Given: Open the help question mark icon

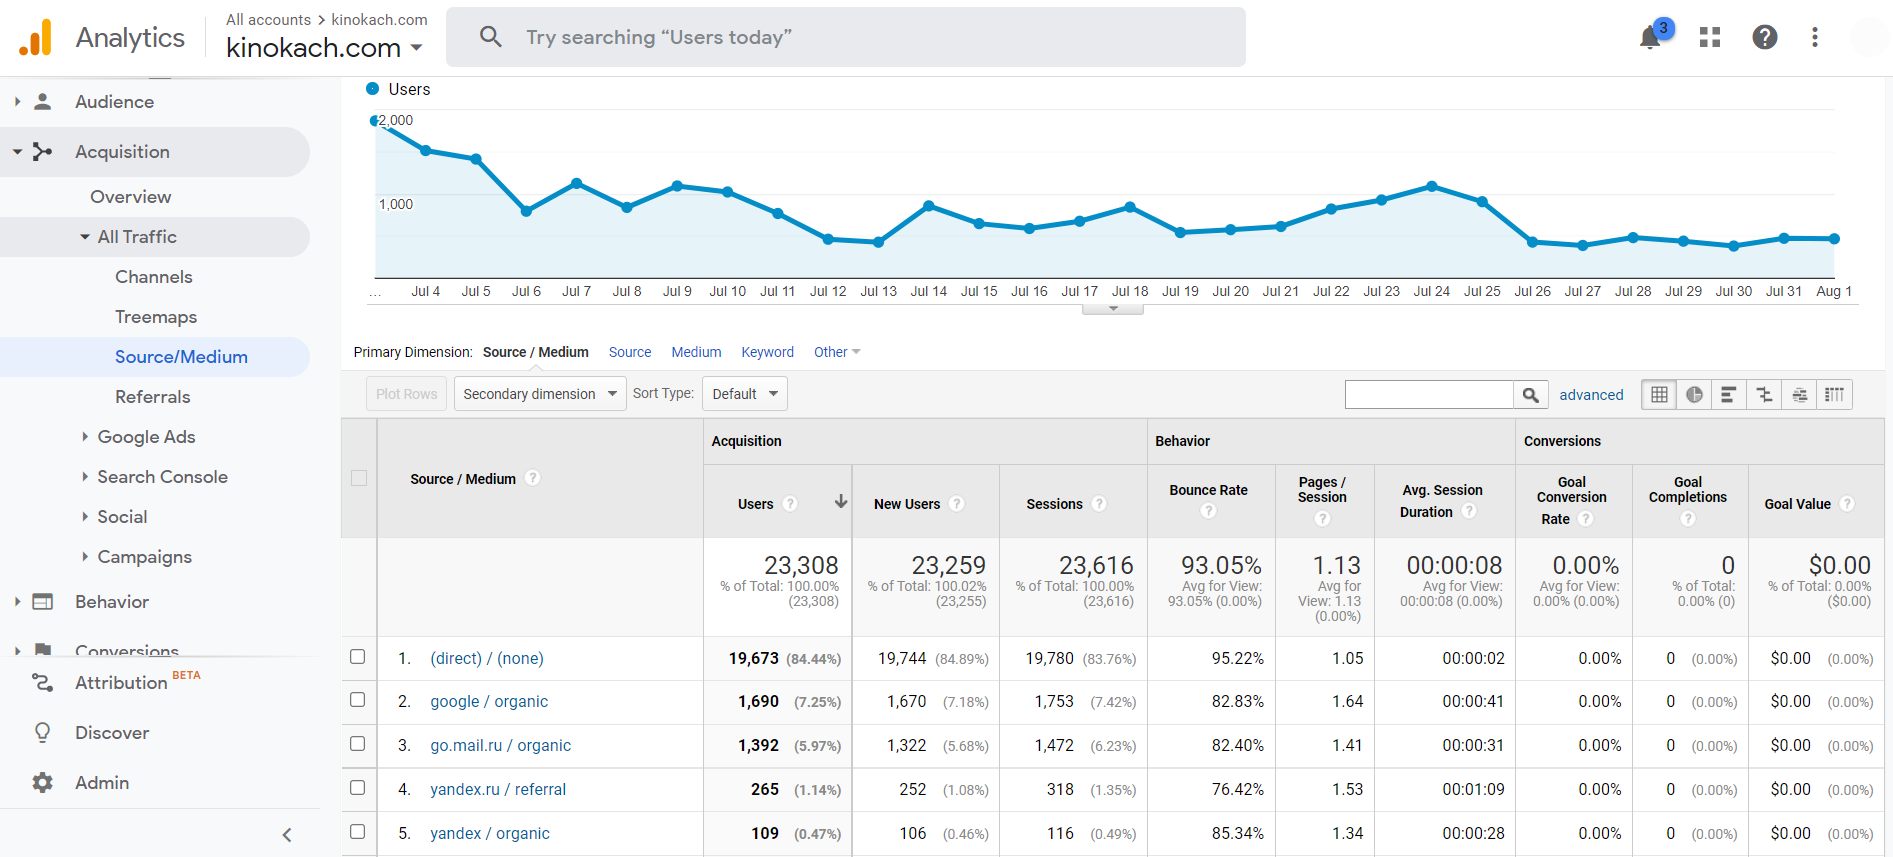Looking at the screenshot, I should pyautogui.click(x=1765, y=38).
